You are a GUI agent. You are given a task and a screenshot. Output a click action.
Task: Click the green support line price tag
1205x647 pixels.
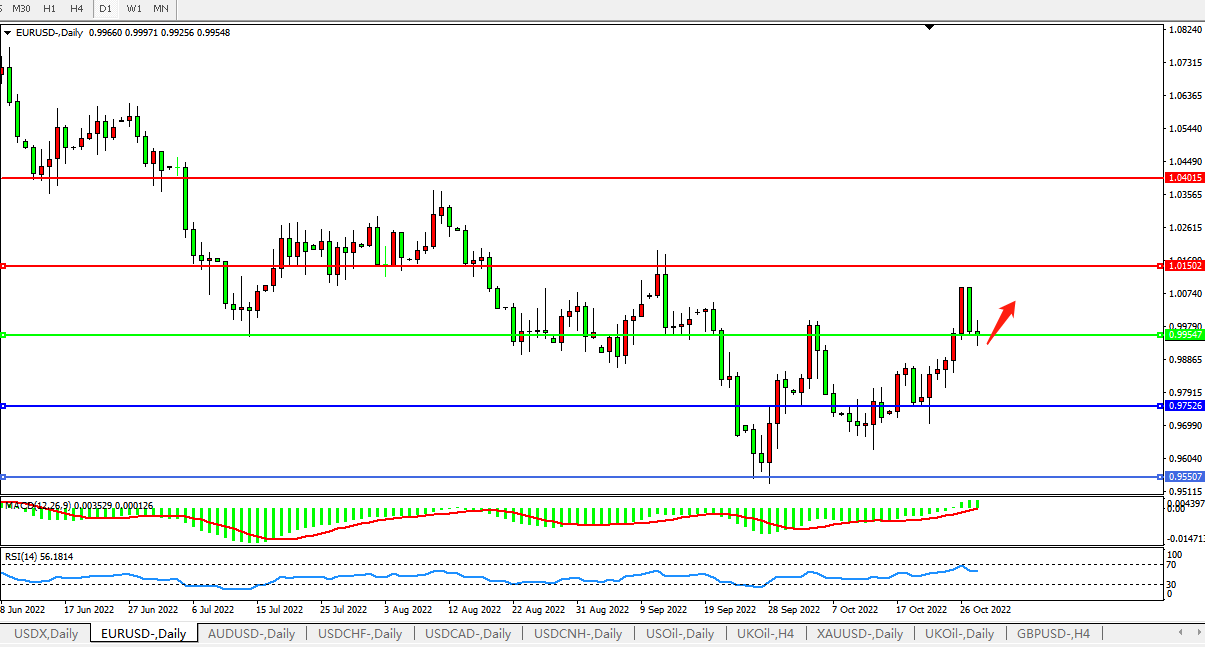(1185, 335)
